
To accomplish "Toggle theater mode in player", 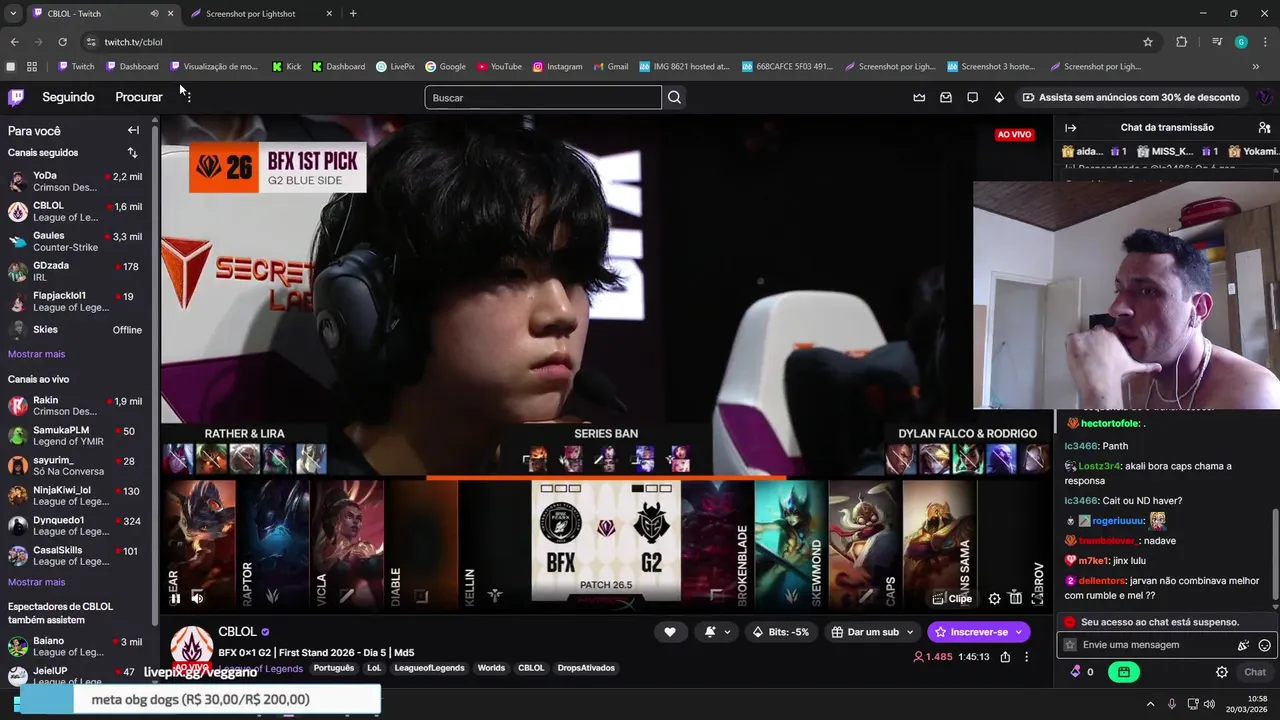I will [1015, 598].
